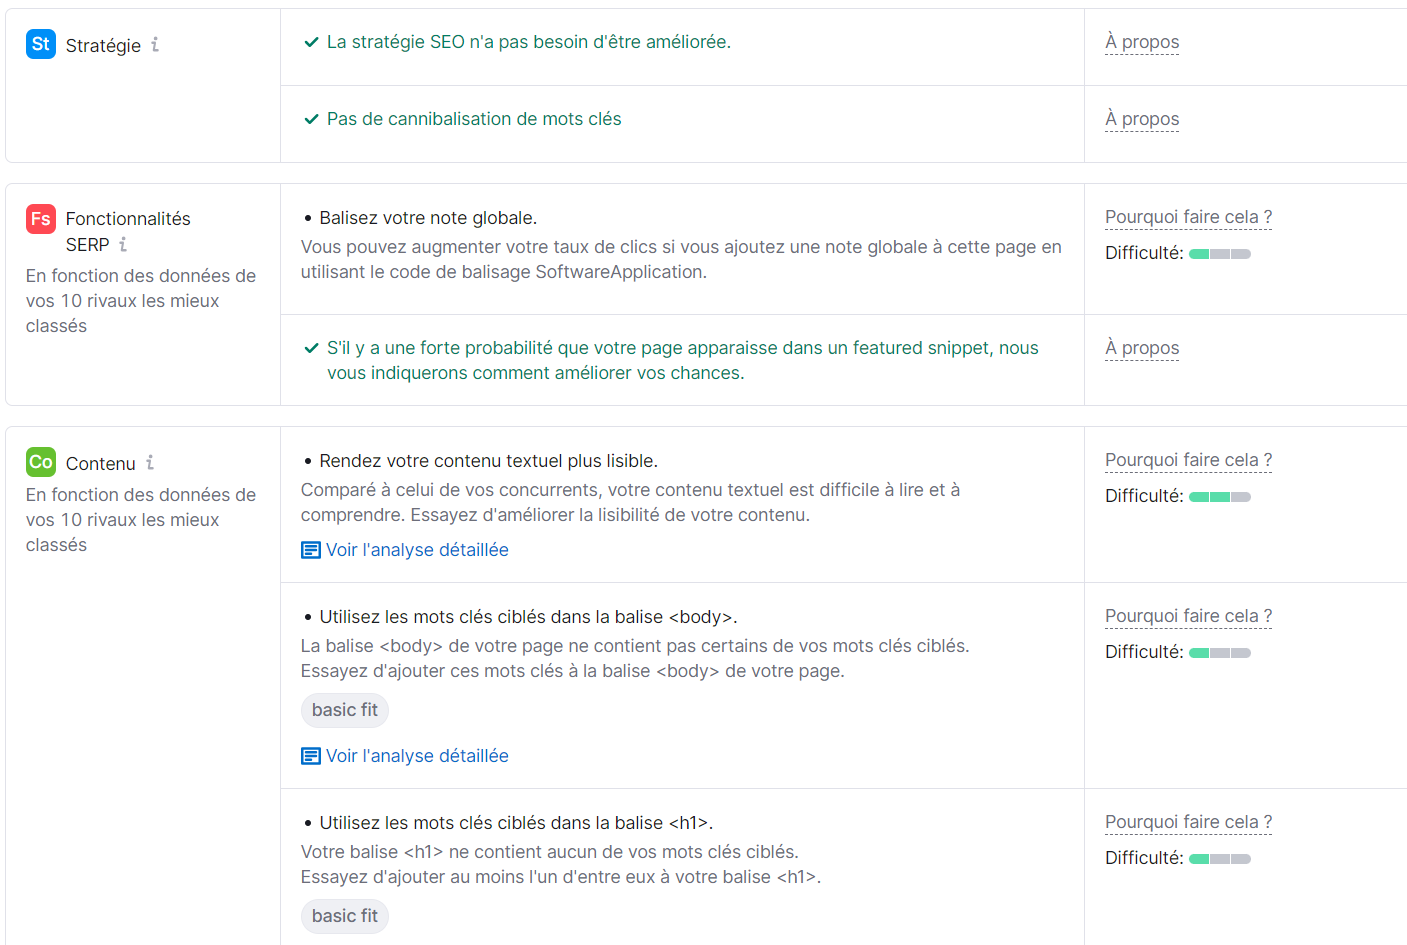Viewport: 1407px width, 945px height.
Task: Open the info tooltip next to Contenu
Action: click(x=150, y=463)
